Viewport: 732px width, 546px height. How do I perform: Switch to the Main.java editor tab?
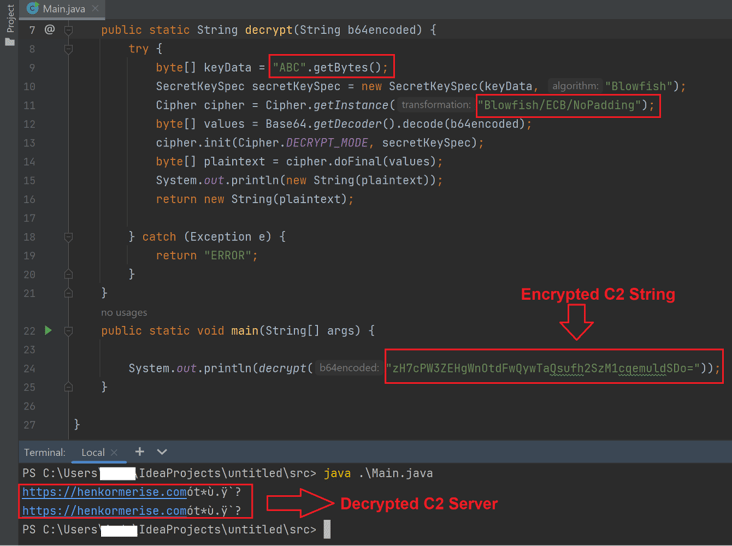point(63,9)
